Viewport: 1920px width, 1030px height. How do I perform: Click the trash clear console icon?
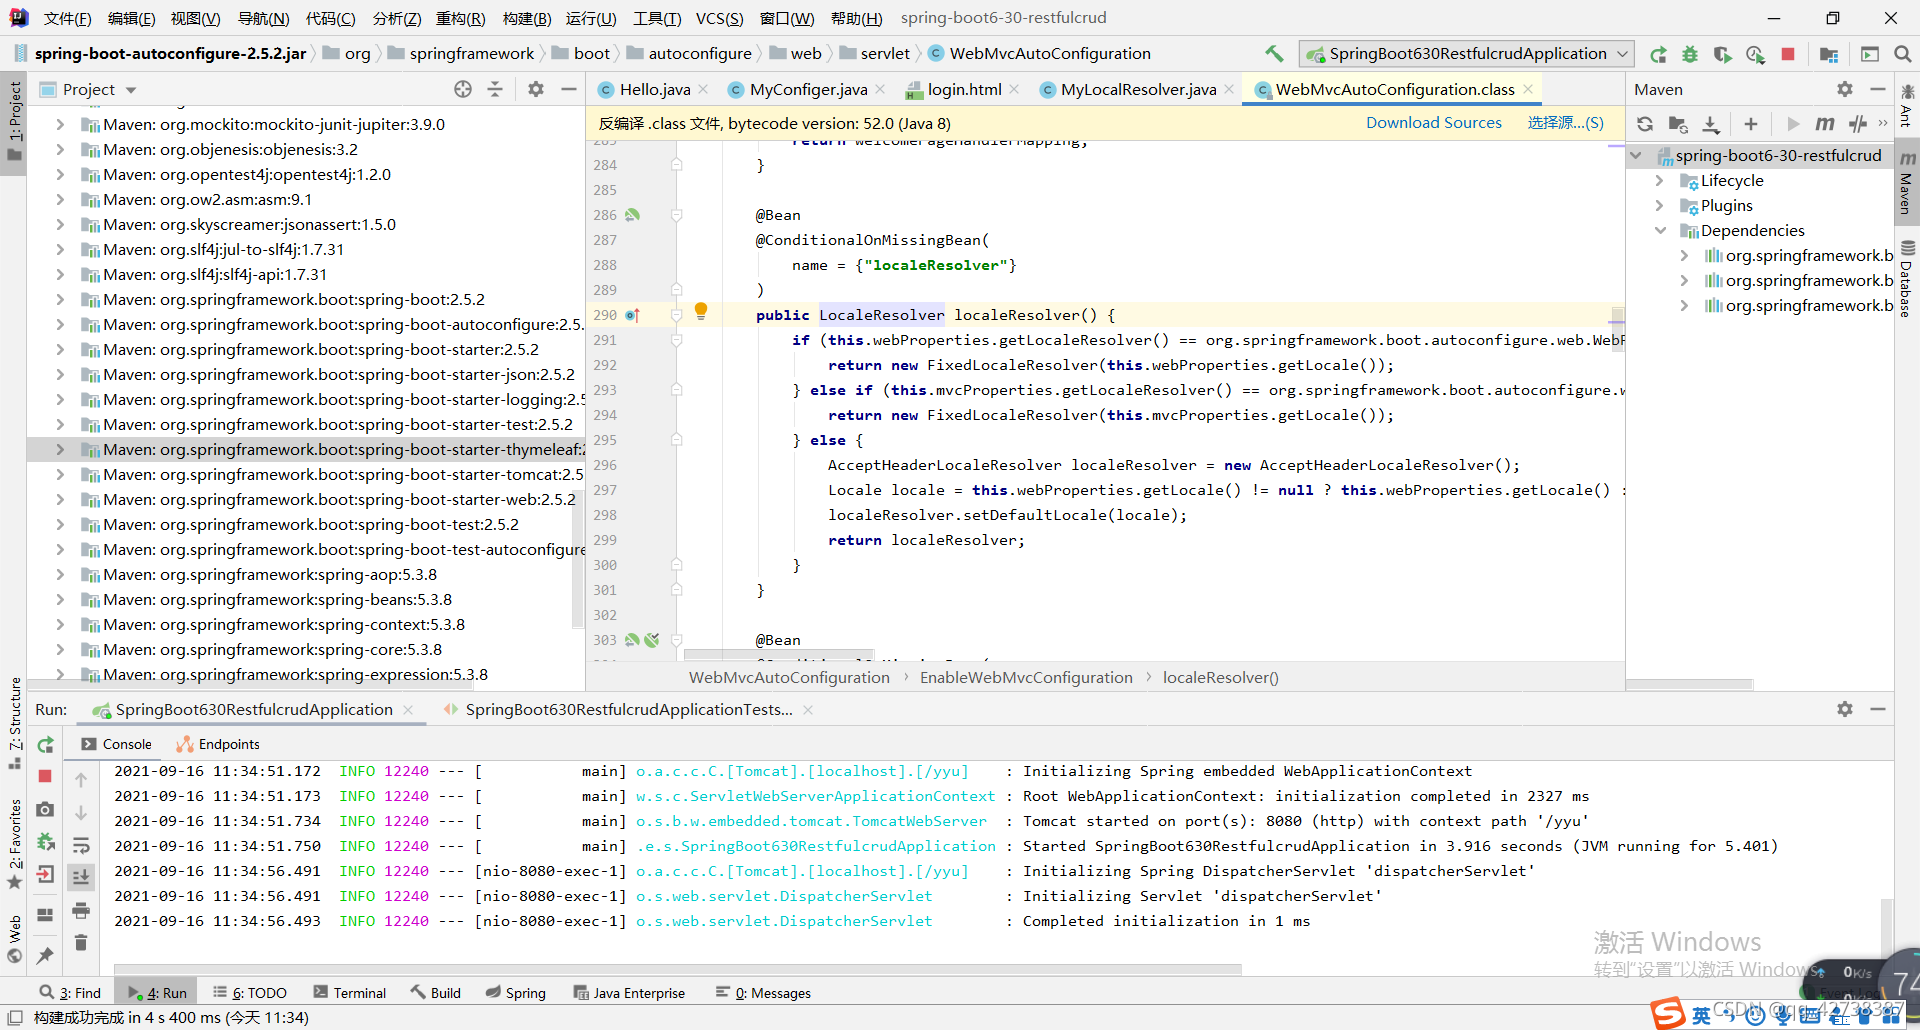pyautogui.click(x=81, y=942)
